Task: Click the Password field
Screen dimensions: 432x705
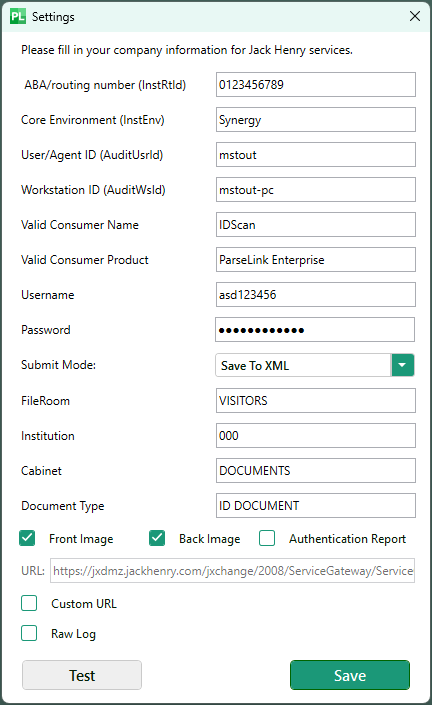Action: [x=315, y=330]
